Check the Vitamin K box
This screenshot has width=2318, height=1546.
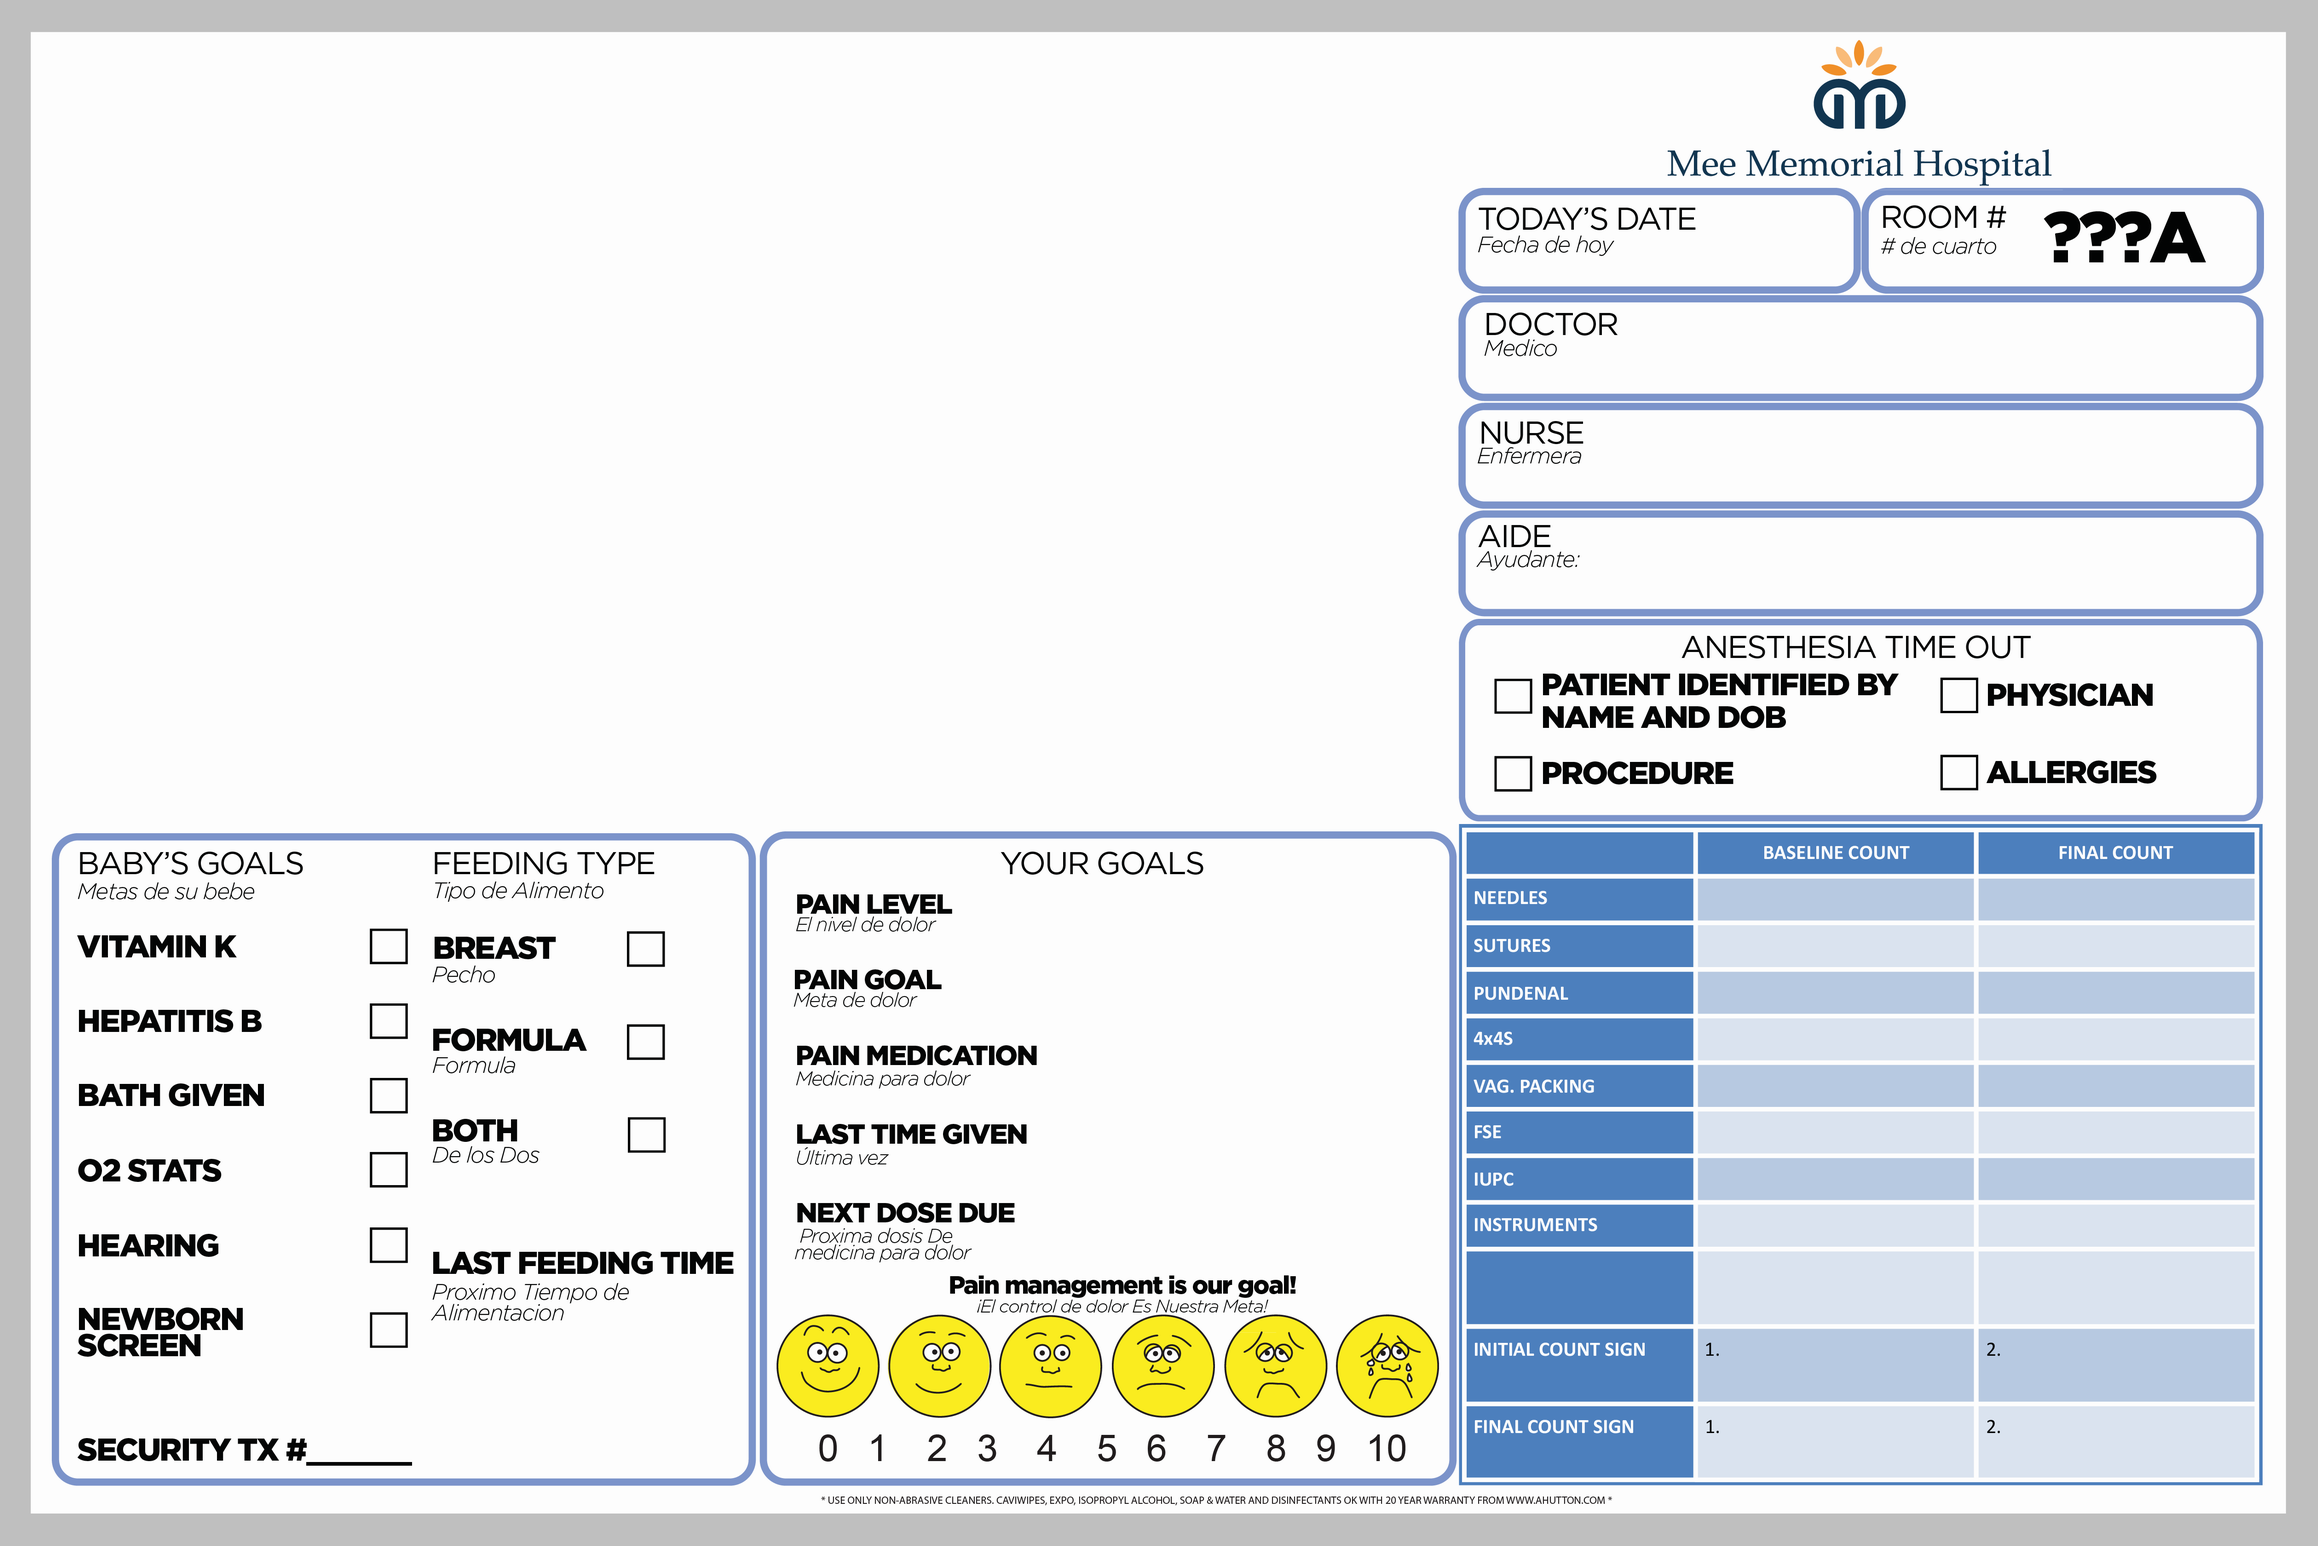tap(388, 946)
